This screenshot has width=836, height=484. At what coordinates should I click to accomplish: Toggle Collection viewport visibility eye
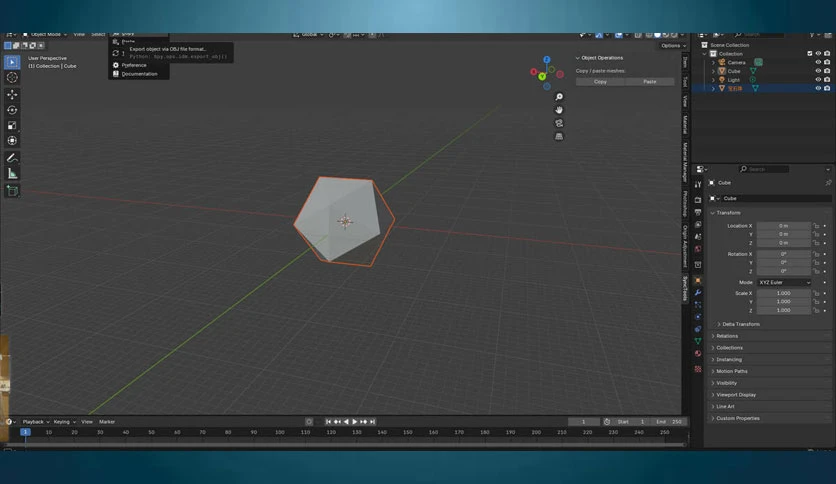point(818,54)
